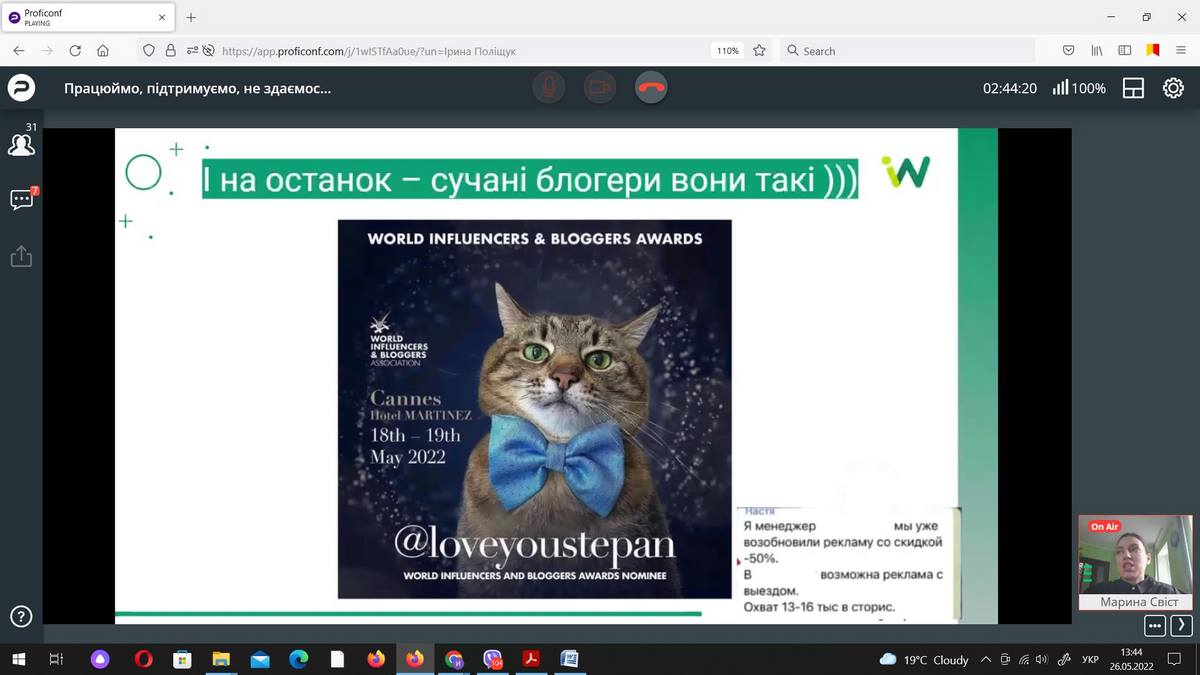Reset the 110% zoom level indicator
This screenshot has width=1200, height=675.
727,51
